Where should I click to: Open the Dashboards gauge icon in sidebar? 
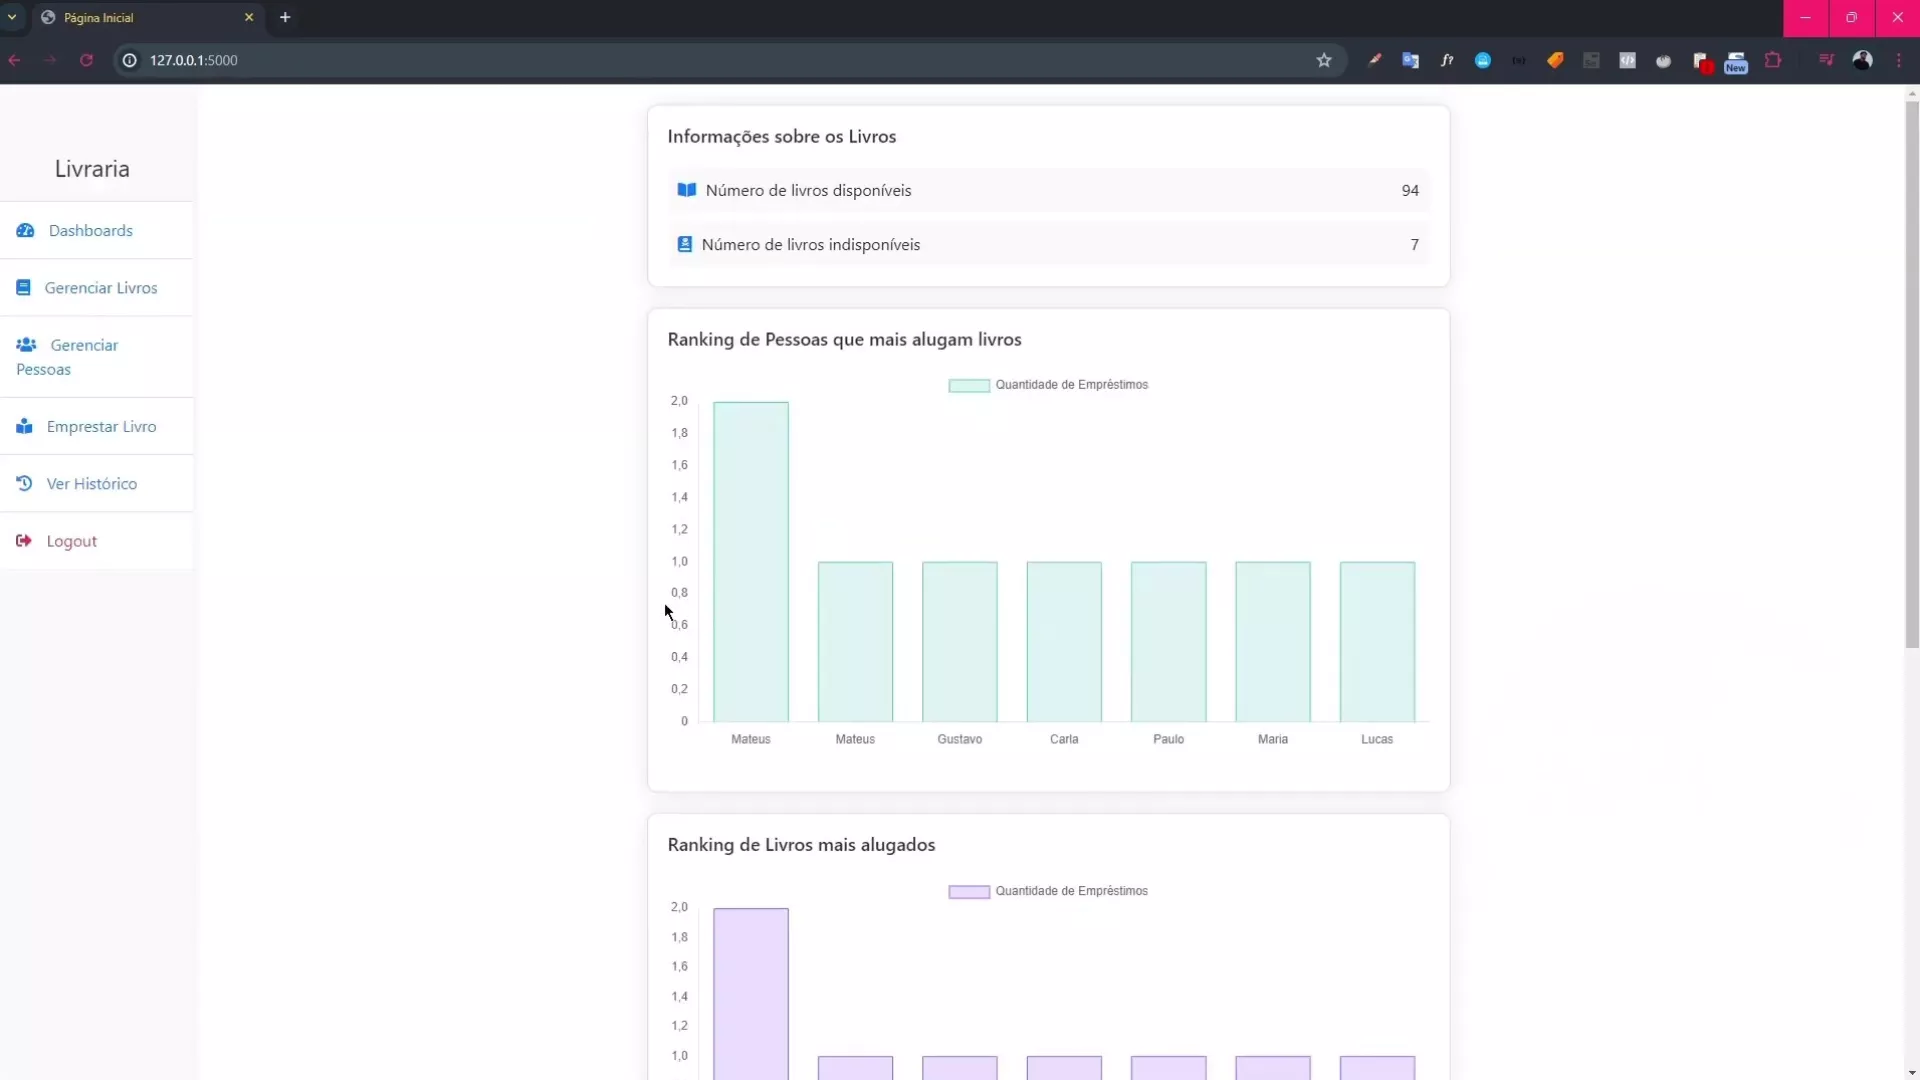click(x=25, y=230)
